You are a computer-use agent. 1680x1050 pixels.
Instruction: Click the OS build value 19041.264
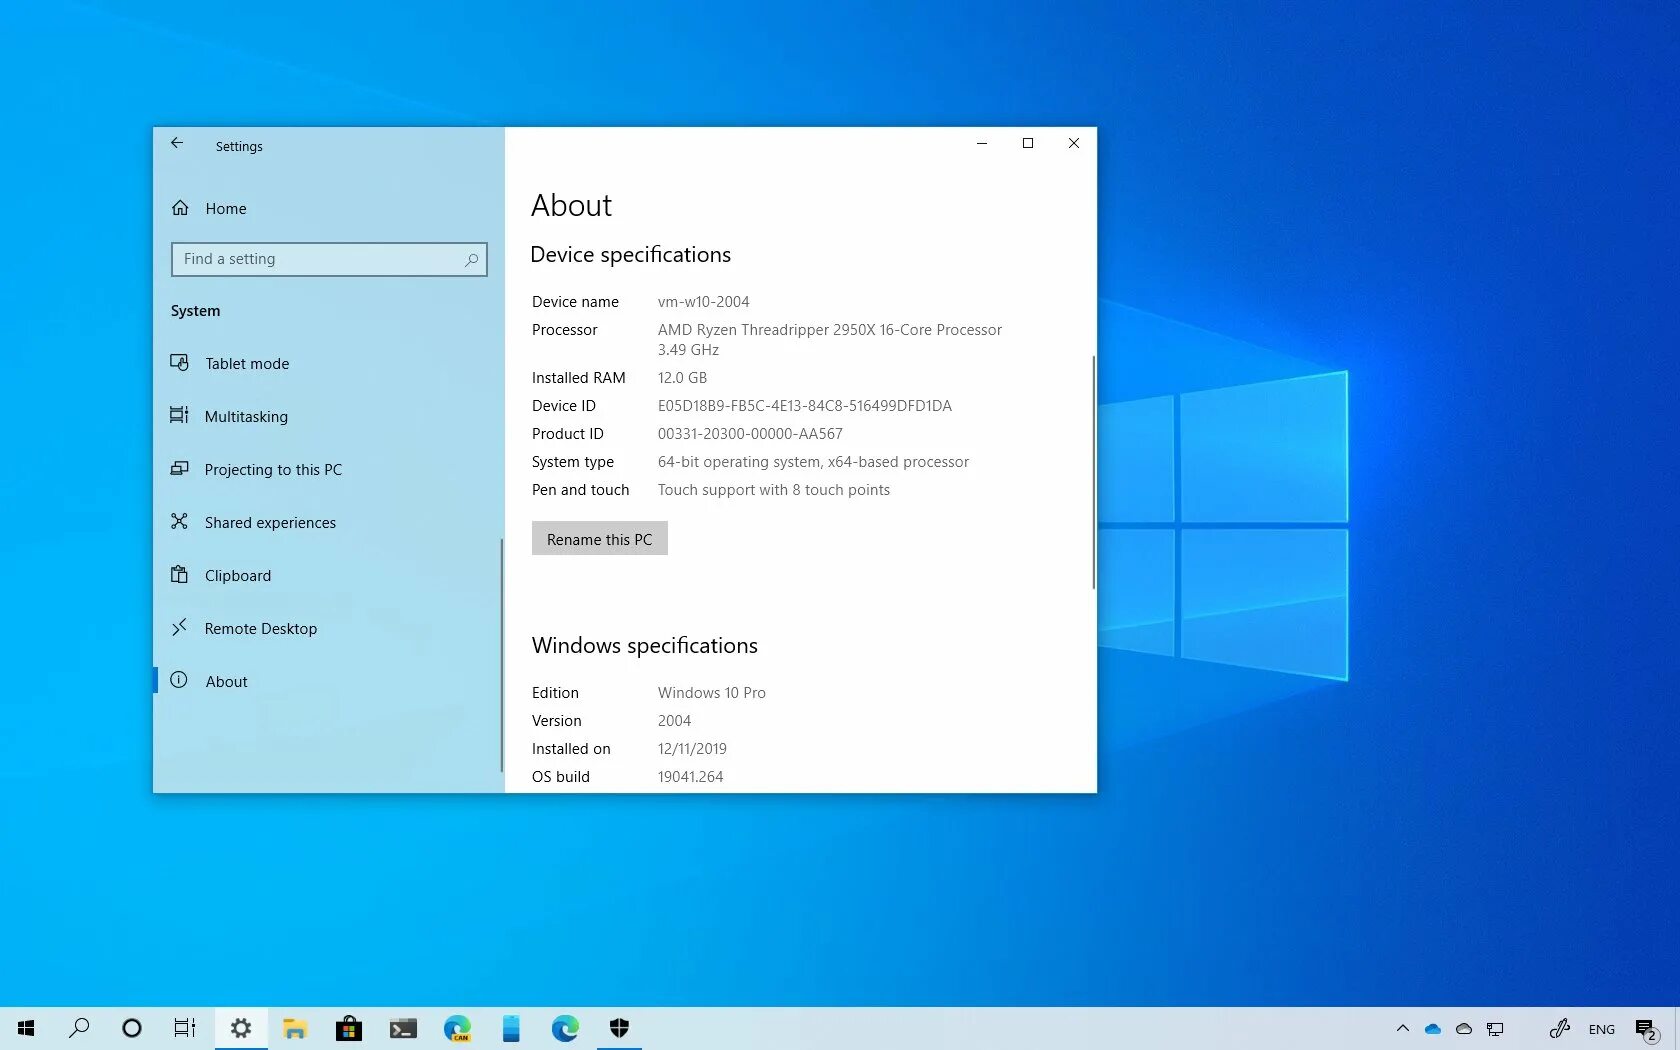click(690, 777)
